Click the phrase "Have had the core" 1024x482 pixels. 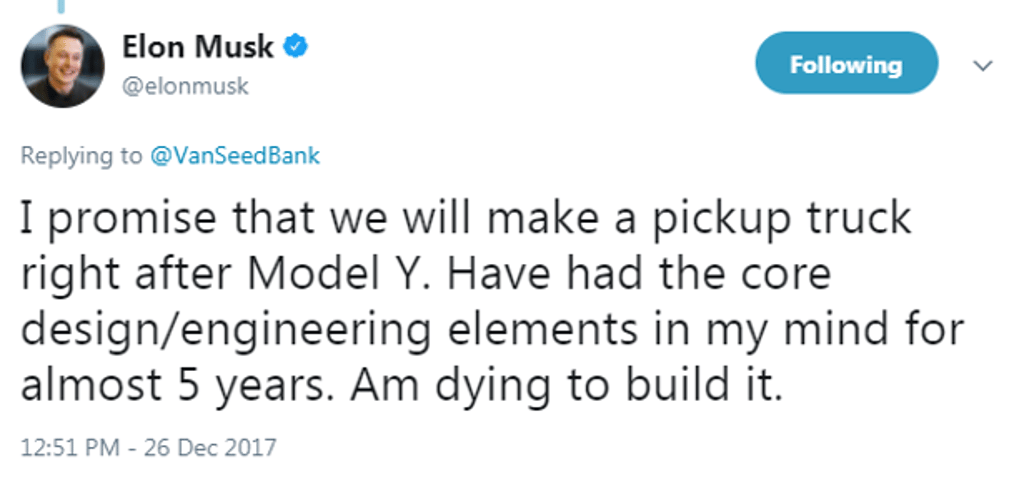[x=652, y=275]
